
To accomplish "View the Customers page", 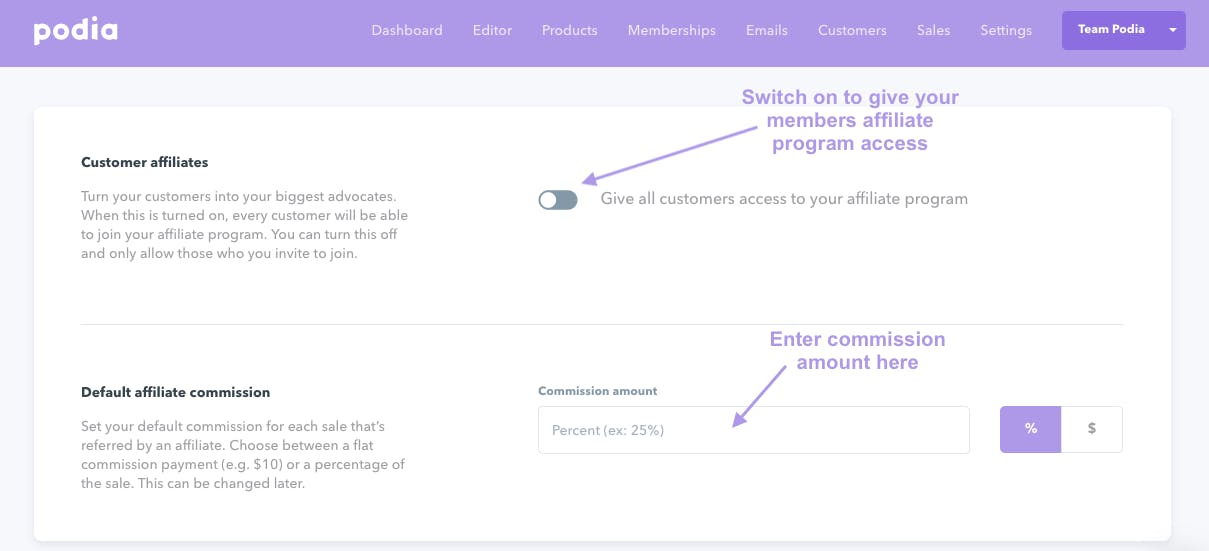I will pyautogui.click(x=852, y=30).
